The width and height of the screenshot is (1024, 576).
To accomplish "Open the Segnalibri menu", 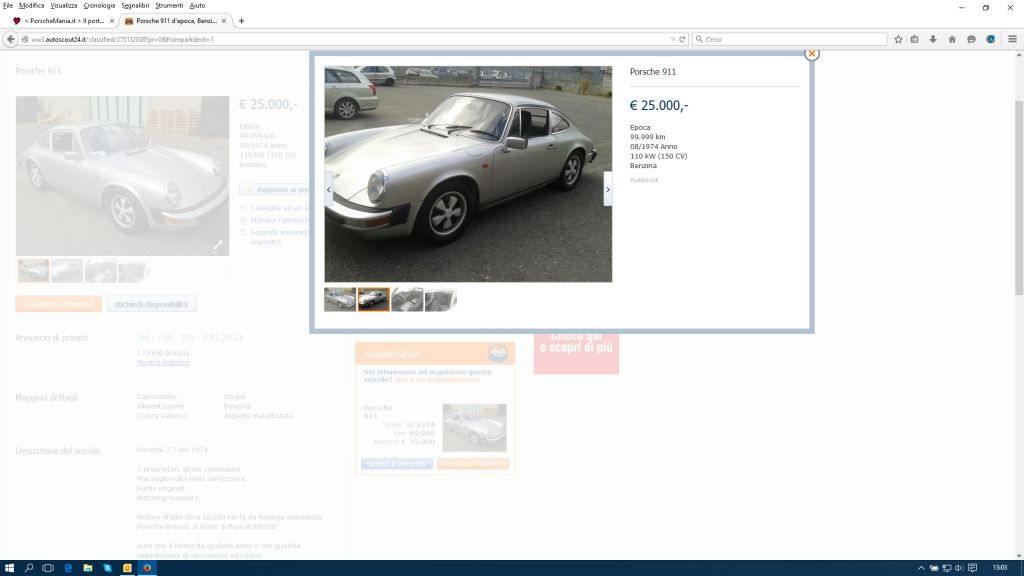I will (135, 5).
